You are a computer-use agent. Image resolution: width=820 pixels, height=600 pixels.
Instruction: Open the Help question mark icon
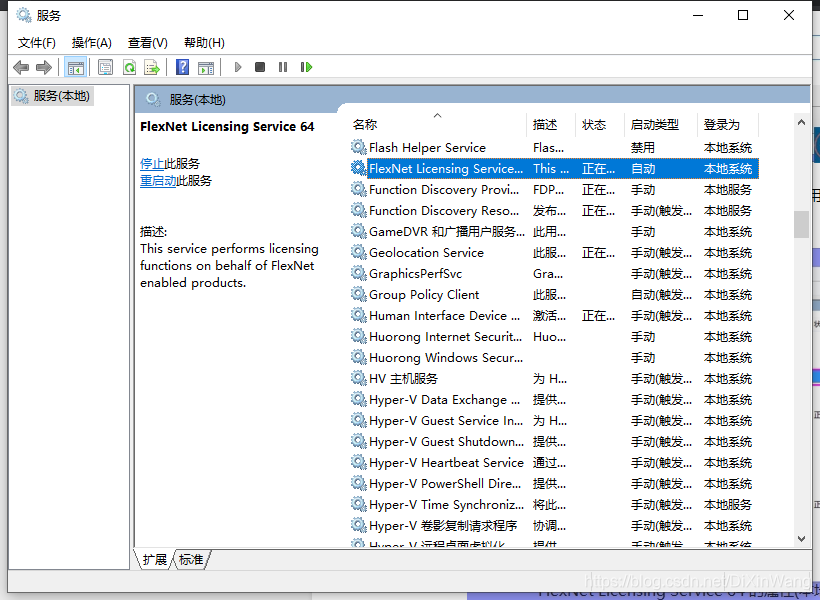click(183, 67)
